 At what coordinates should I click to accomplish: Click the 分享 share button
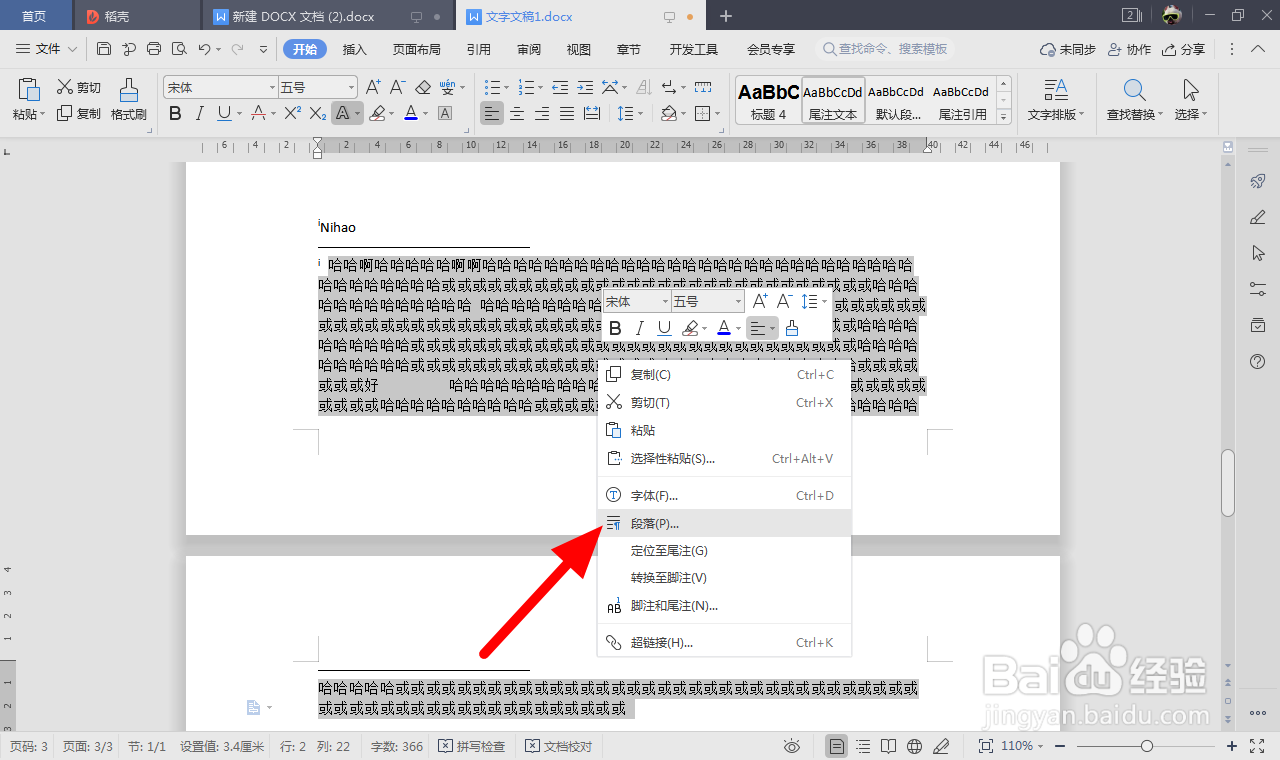point(1184,49)
